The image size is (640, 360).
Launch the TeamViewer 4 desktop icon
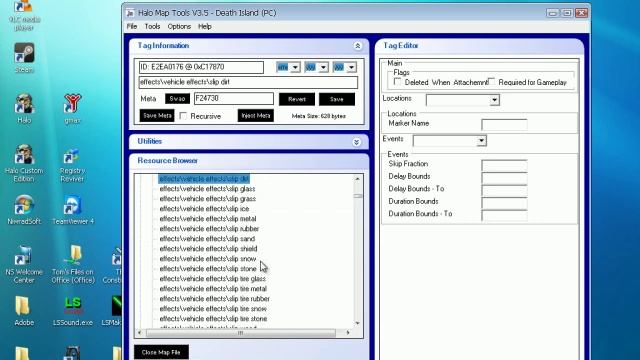point(73,210)
